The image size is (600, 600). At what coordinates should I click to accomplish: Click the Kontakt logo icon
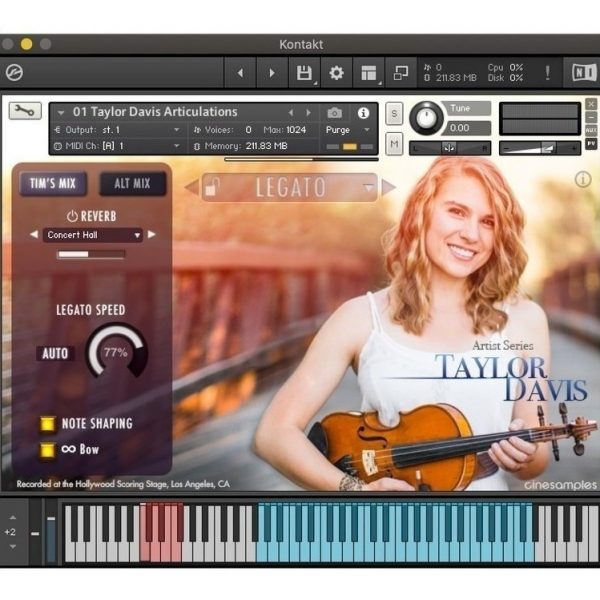click(x=15, y=72)
